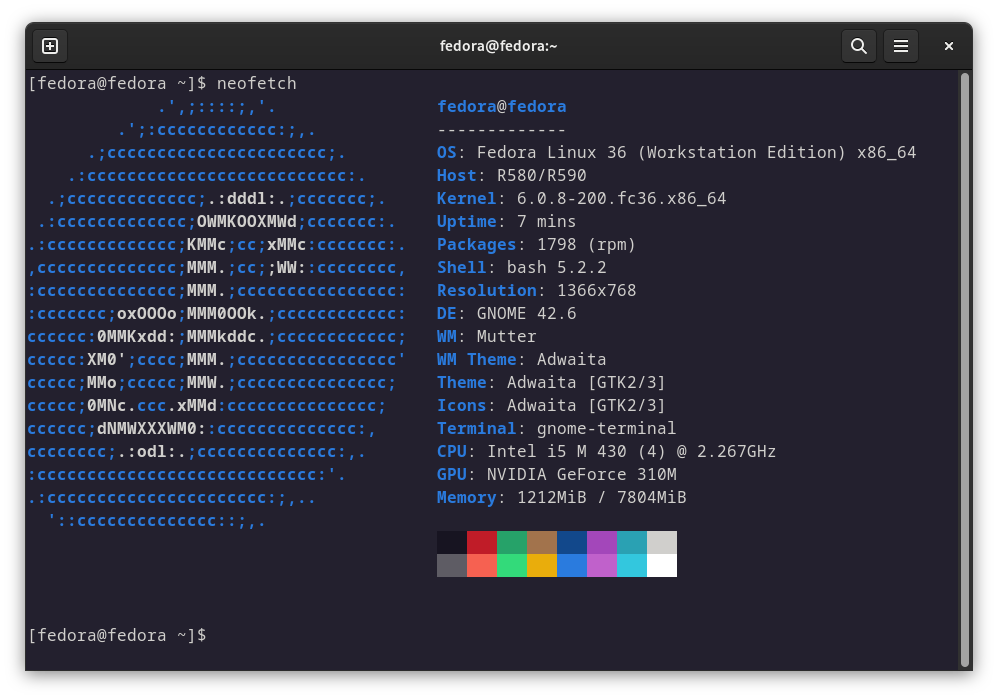Click GPU value NVIDIA GeForce 310M
998x699 pixels.
click(x=582, y=474)
